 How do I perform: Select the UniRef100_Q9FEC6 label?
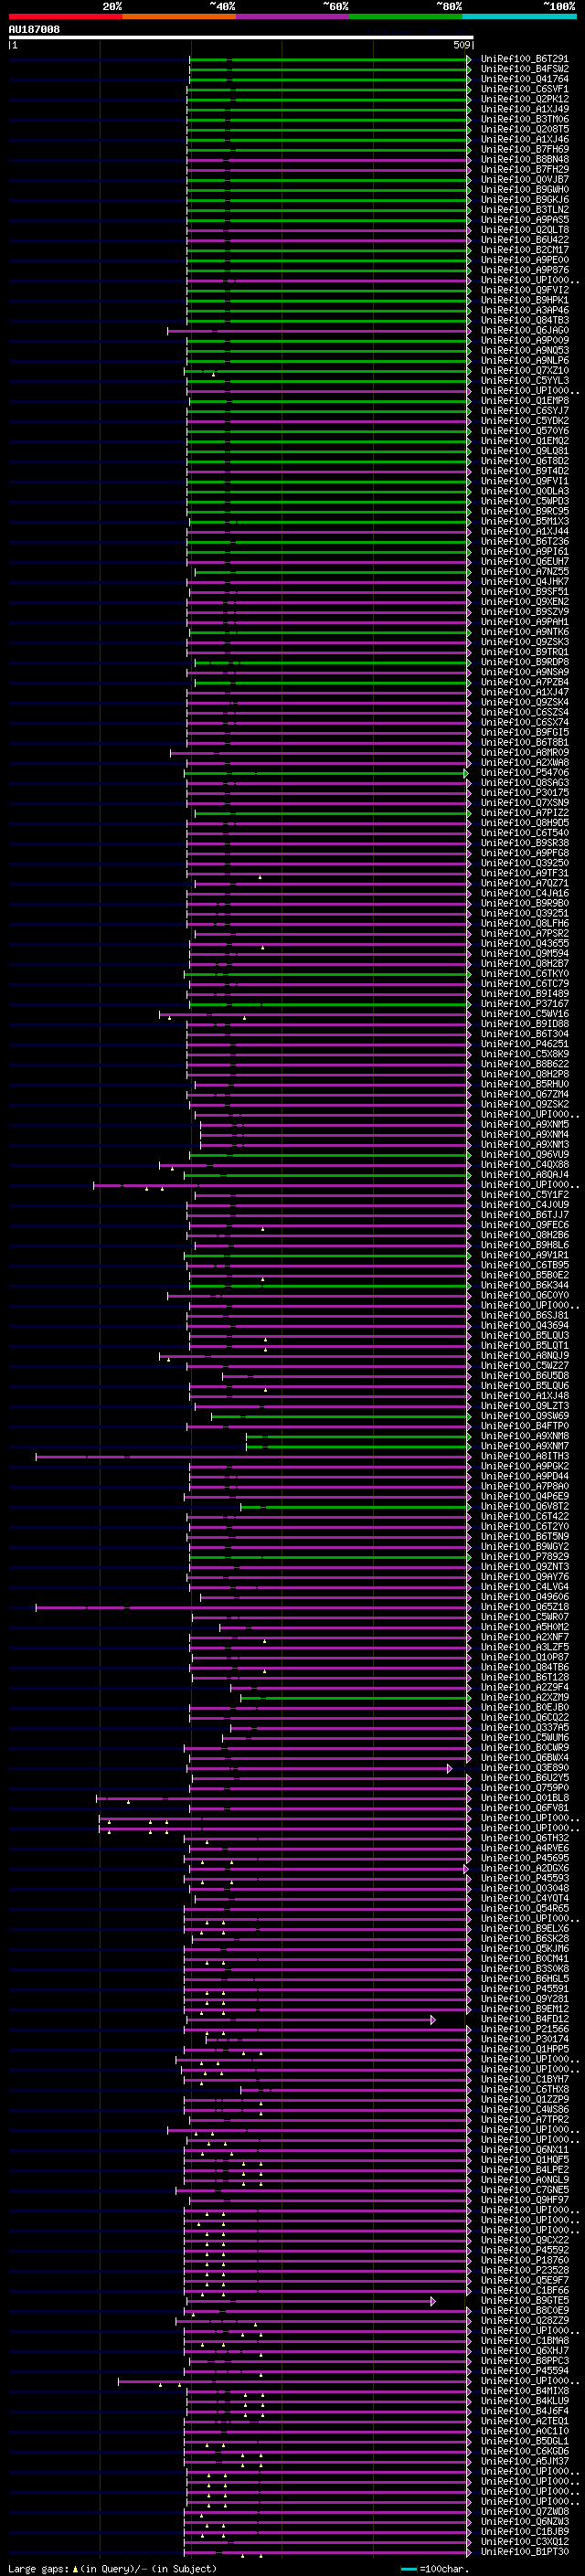tap(524, 1225)
